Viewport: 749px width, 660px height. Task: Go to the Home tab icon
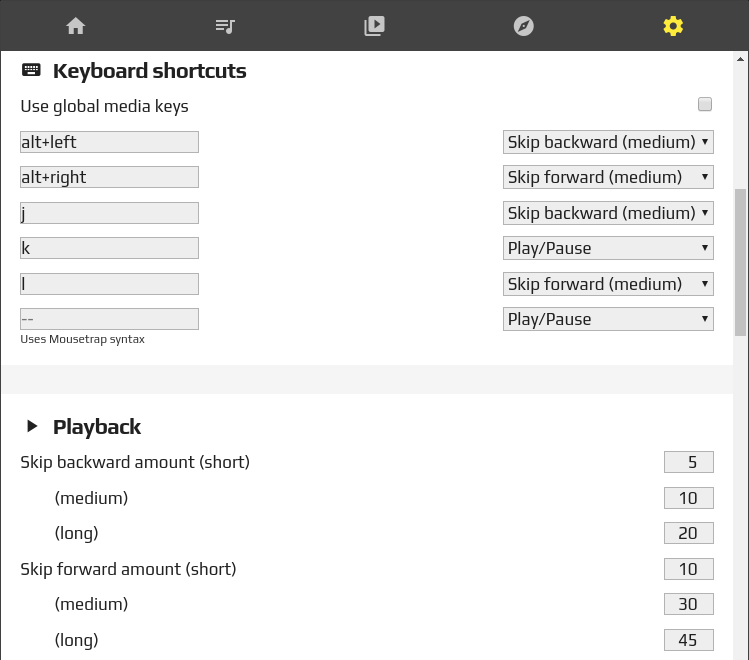(x=75, y=26)
